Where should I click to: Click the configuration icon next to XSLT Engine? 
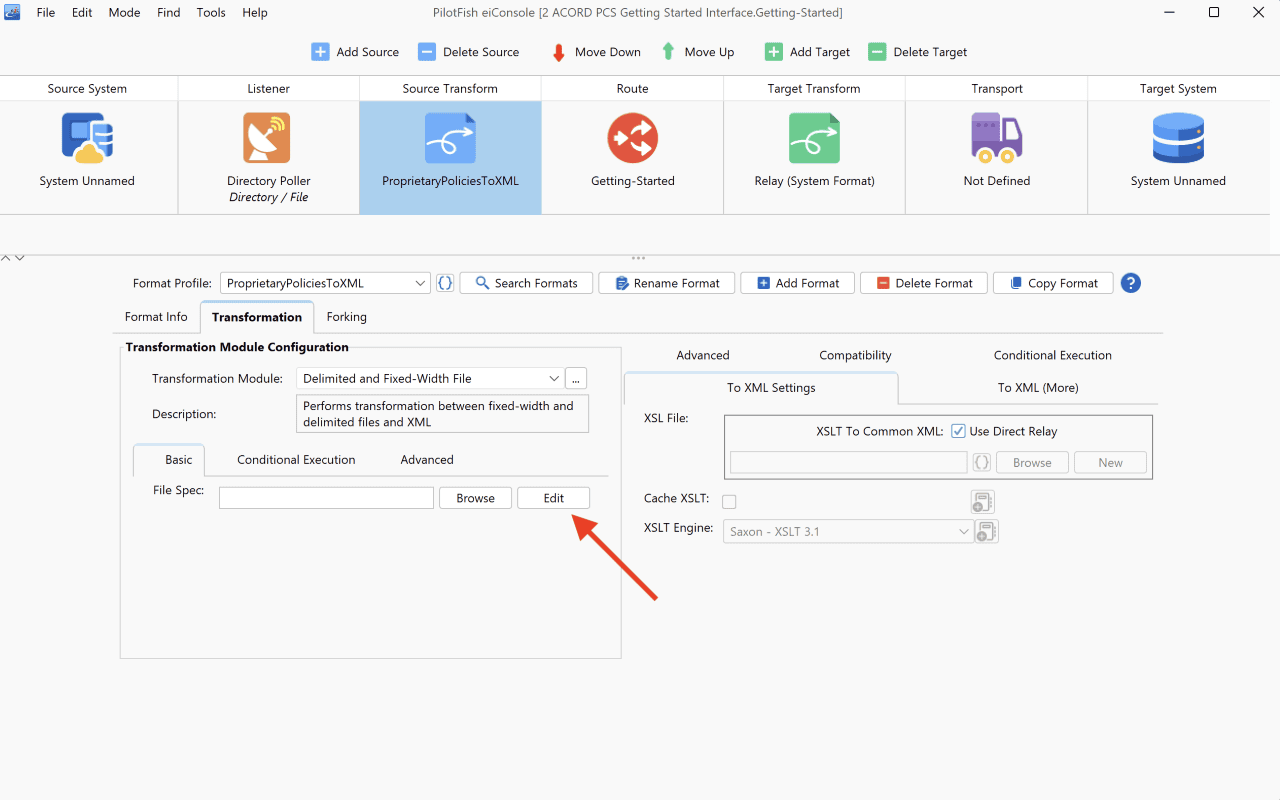[x=987, y=532]
